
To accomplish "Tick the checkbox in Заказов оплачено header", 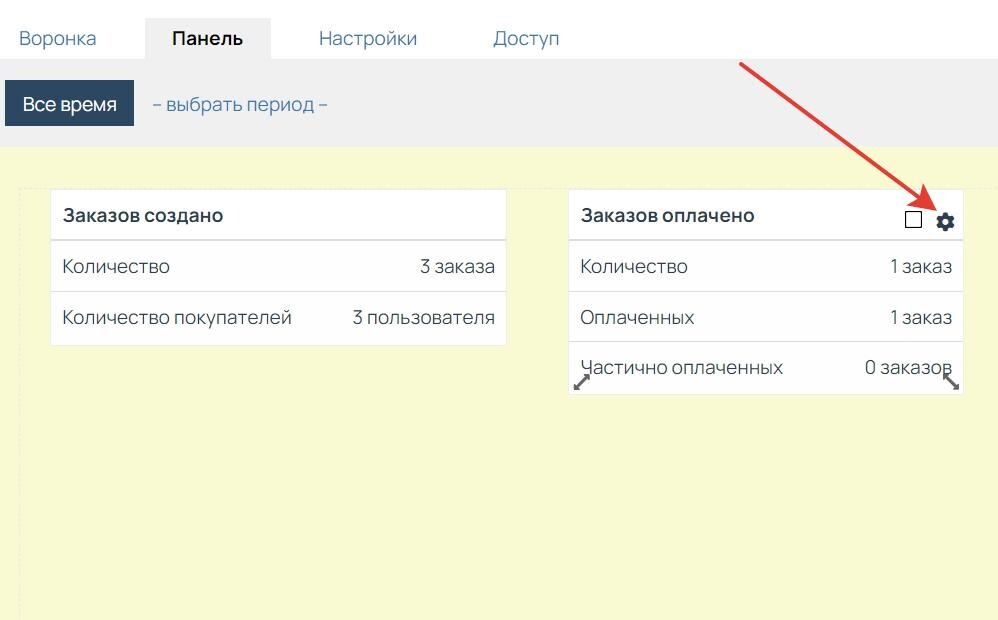I will [913, 220].
